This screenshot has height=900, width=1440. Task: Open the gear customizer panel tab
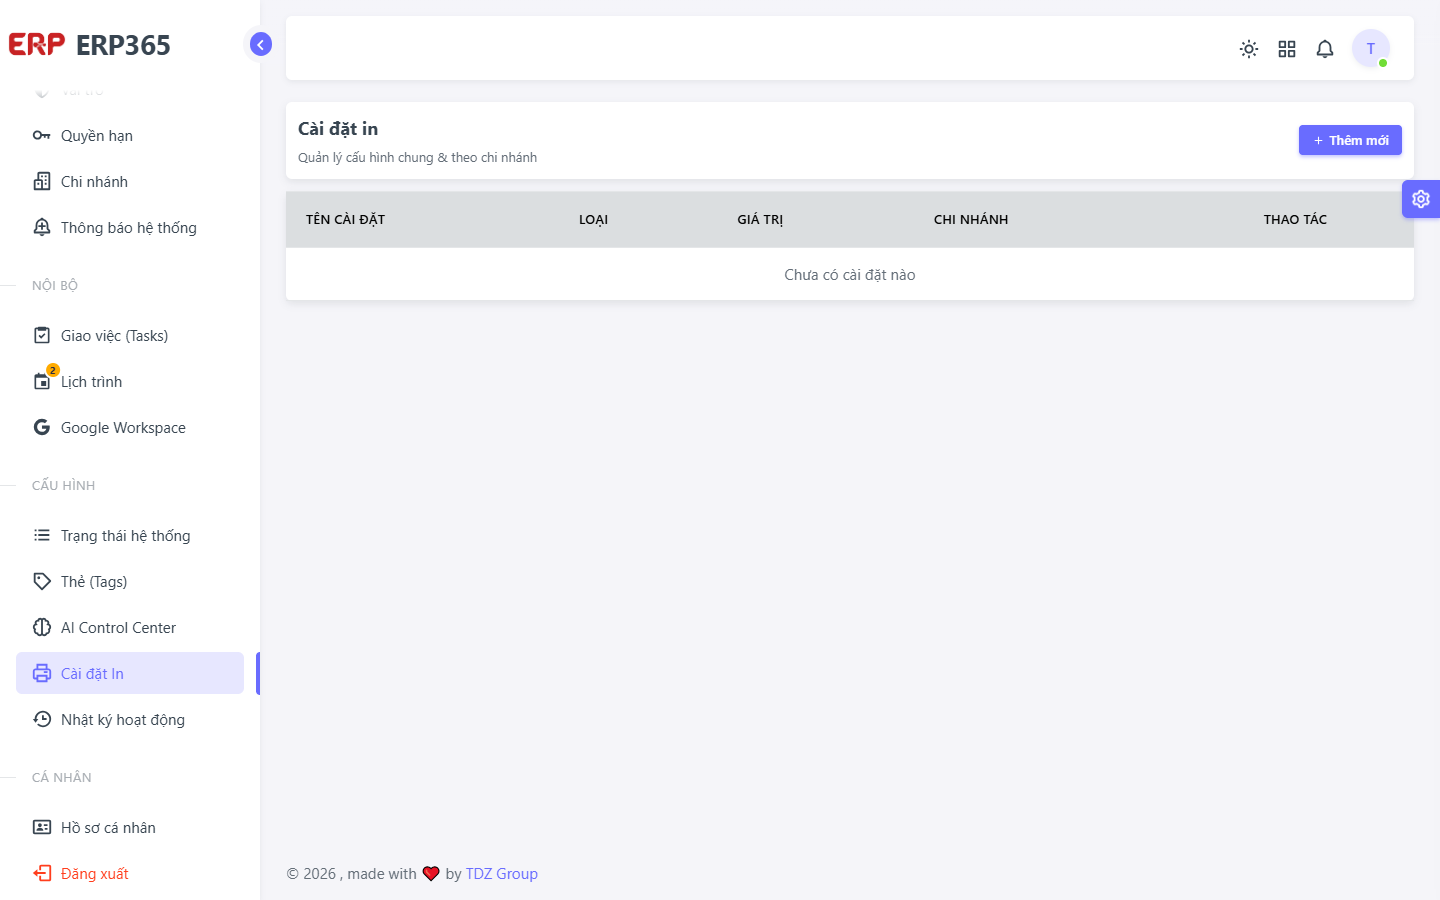click(x=1421, y=199)
